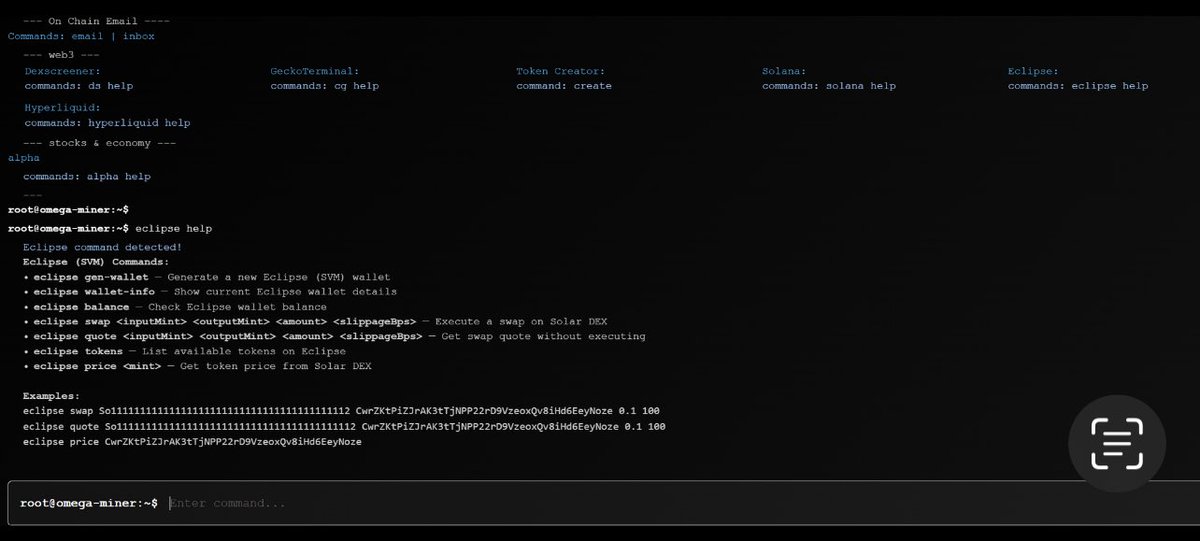Select the 'Eclipse:' heading in web3 section
The width and height of the screenshot is (1200, 541).
(x=1033, y=71)
